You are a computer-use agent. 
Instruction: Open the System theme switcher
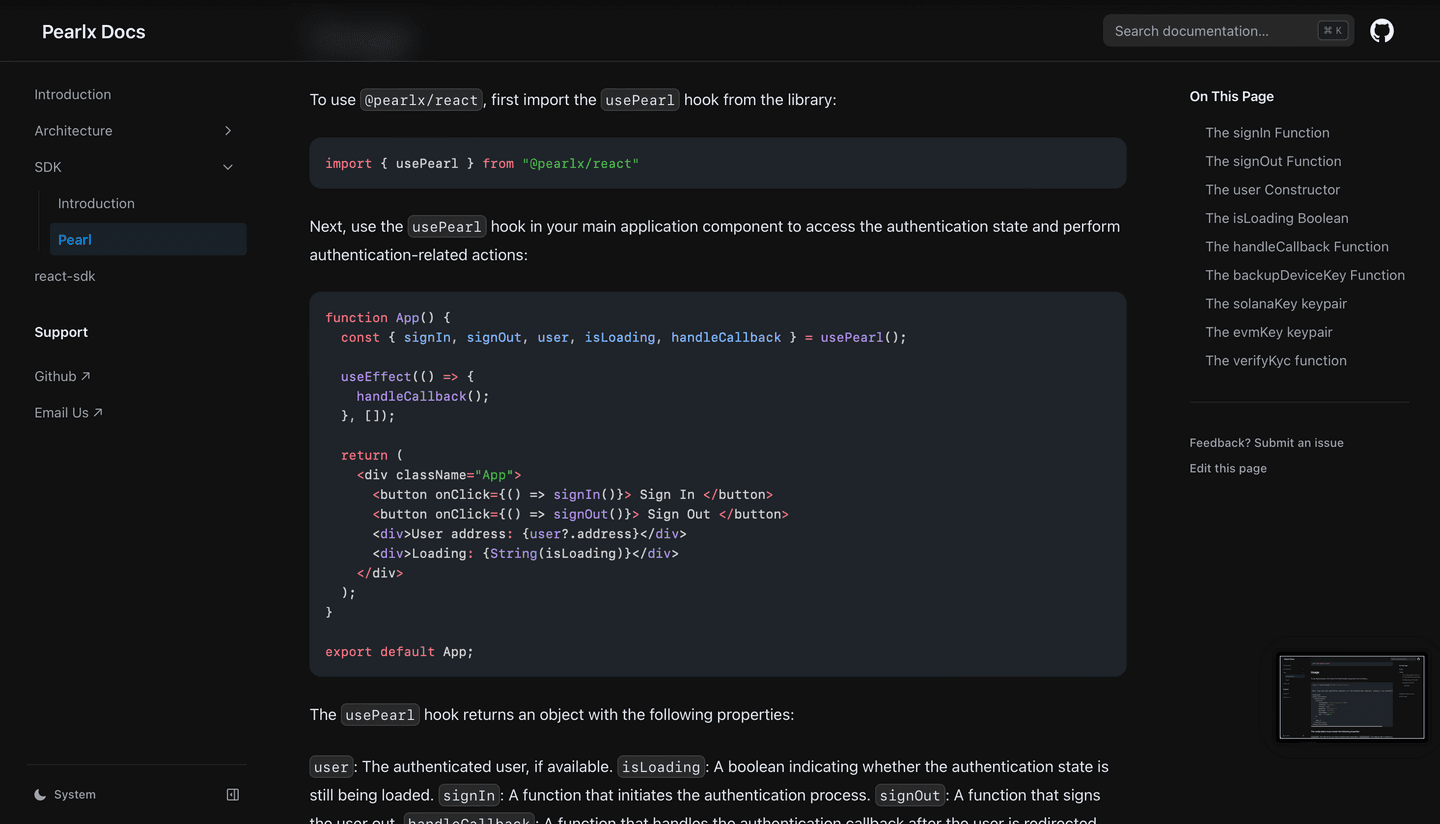pyautogui.click(x=65, y=795)
